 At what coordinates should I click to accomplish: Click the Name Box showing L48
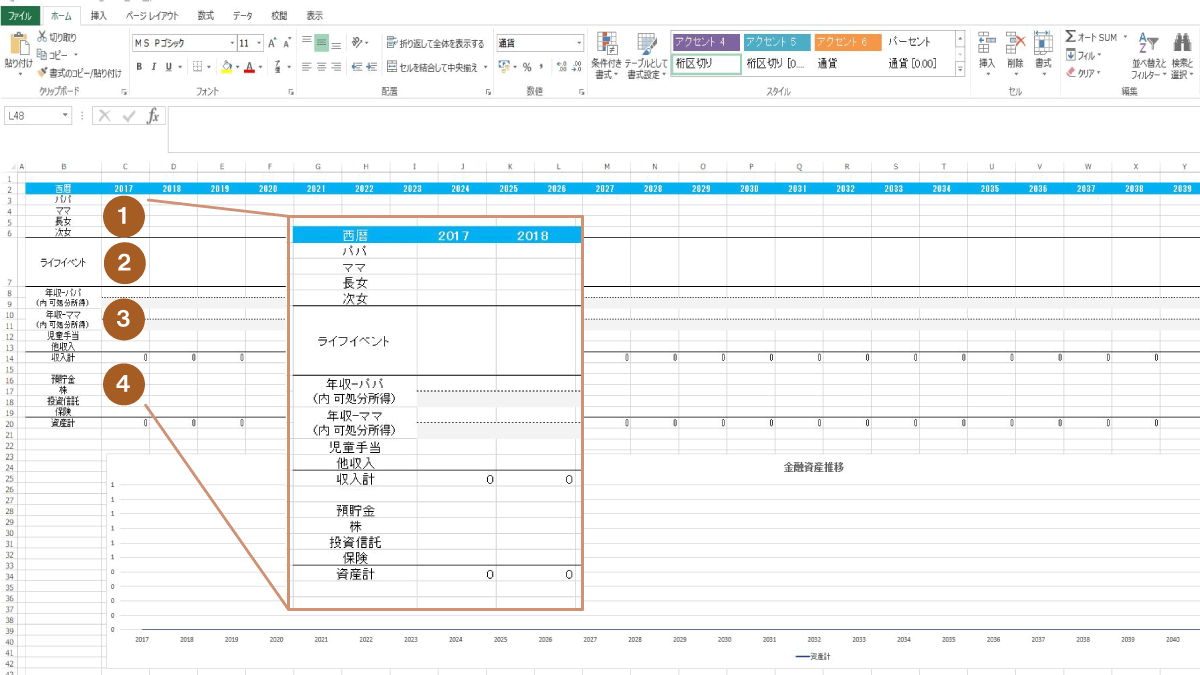tap(33, 116)
